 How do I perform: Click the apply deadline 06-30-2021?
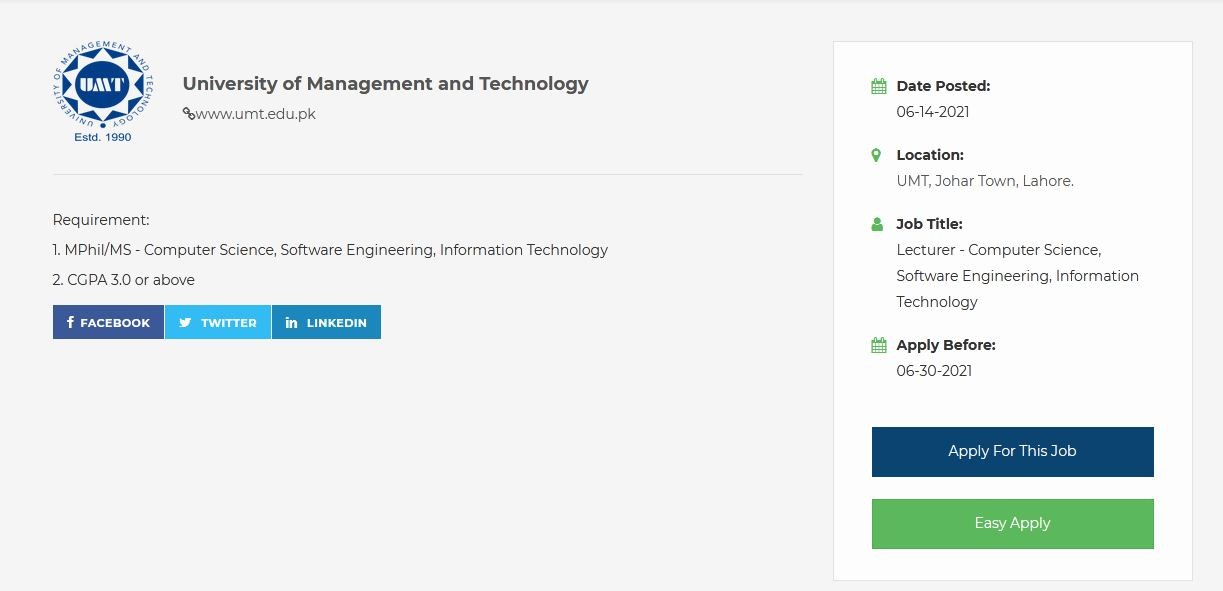coord(934,371)
